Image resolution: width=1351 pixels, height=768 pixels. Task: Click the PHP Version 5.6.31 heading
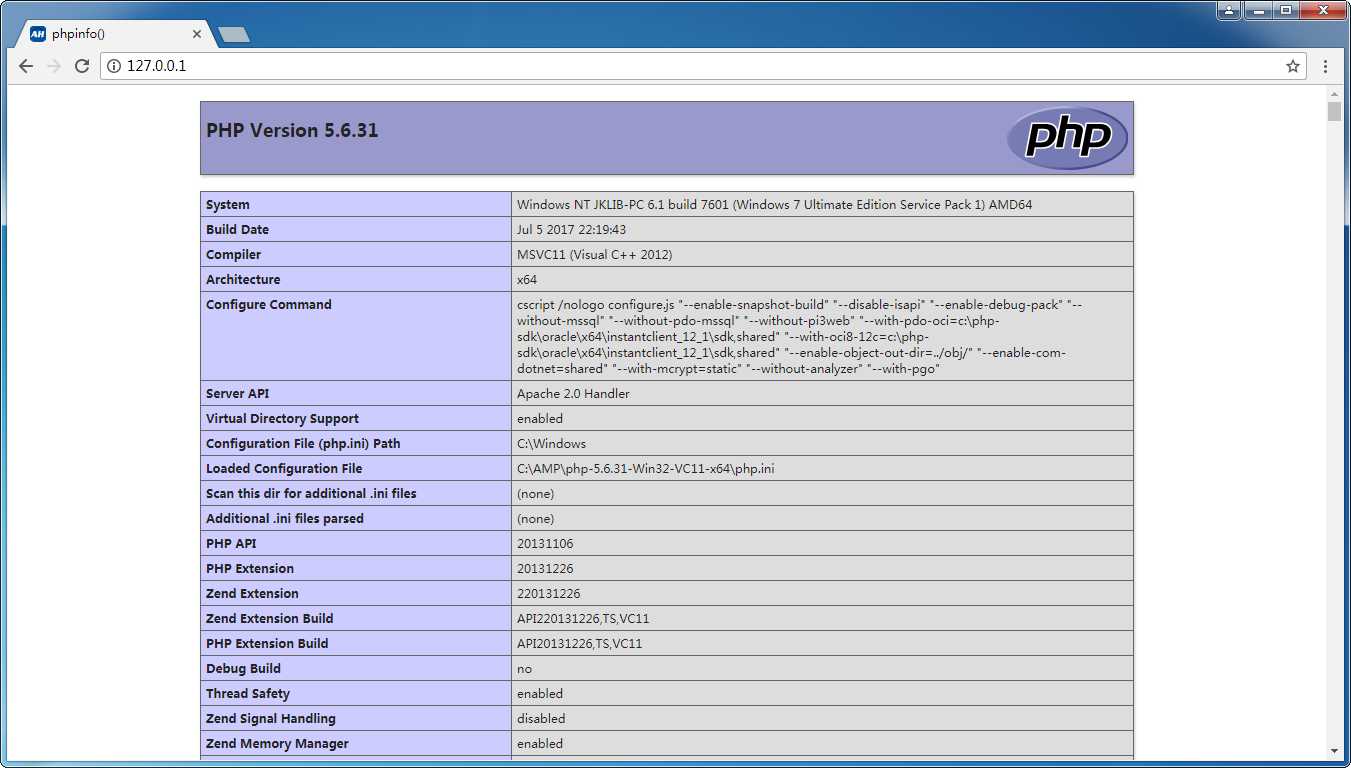click(292, 131)
